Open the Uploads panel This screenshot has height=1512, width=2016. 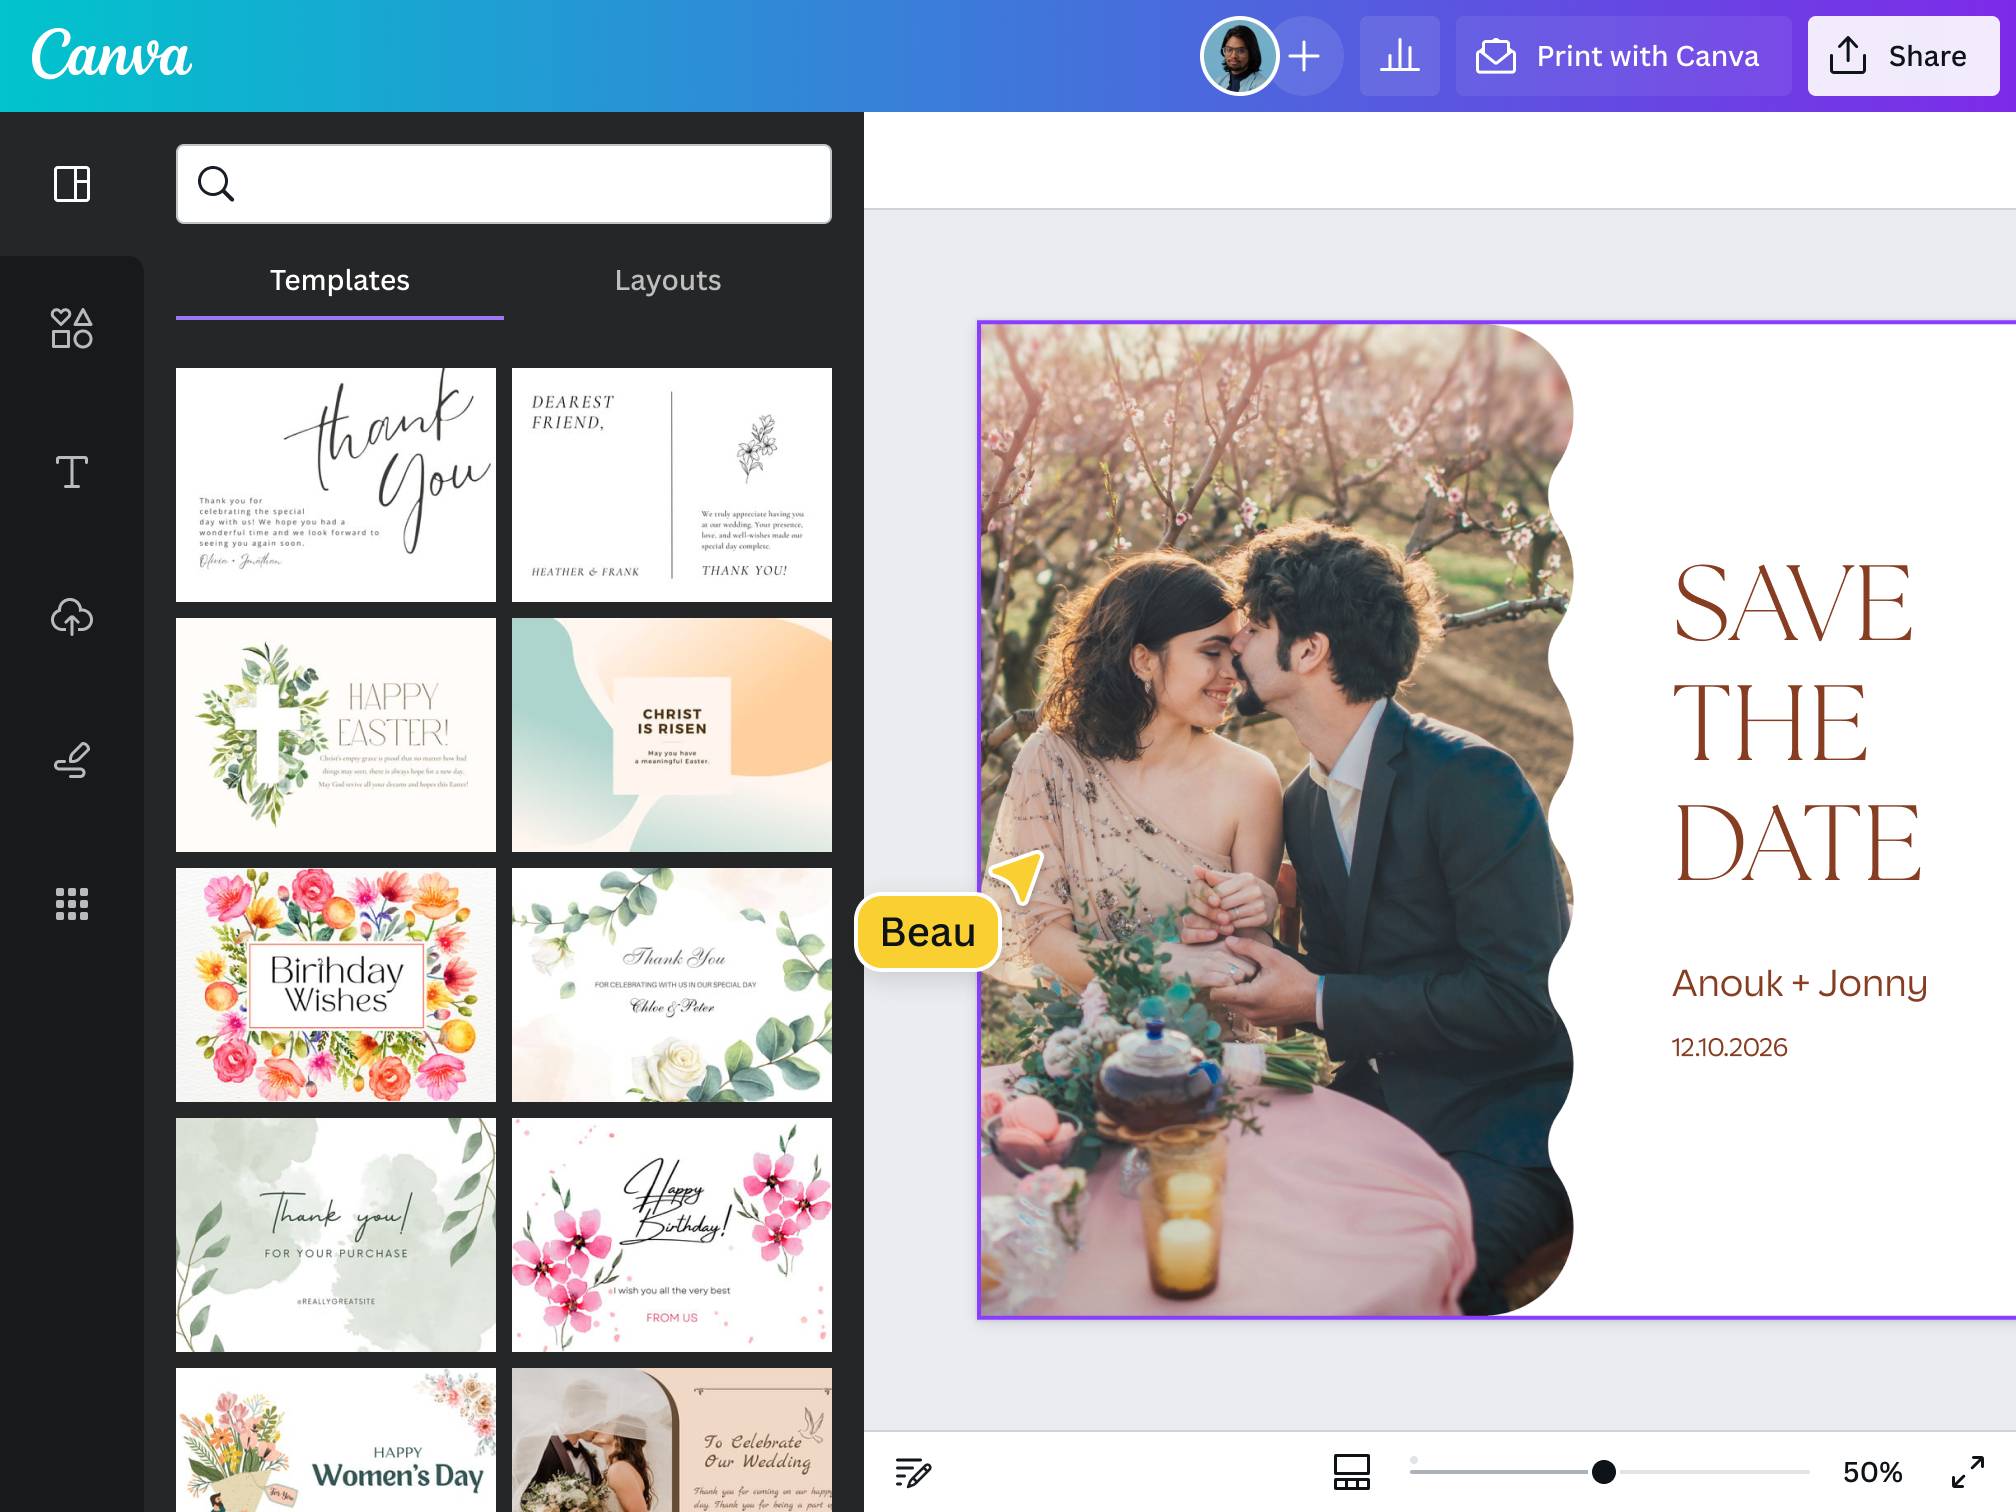point(71,617)
